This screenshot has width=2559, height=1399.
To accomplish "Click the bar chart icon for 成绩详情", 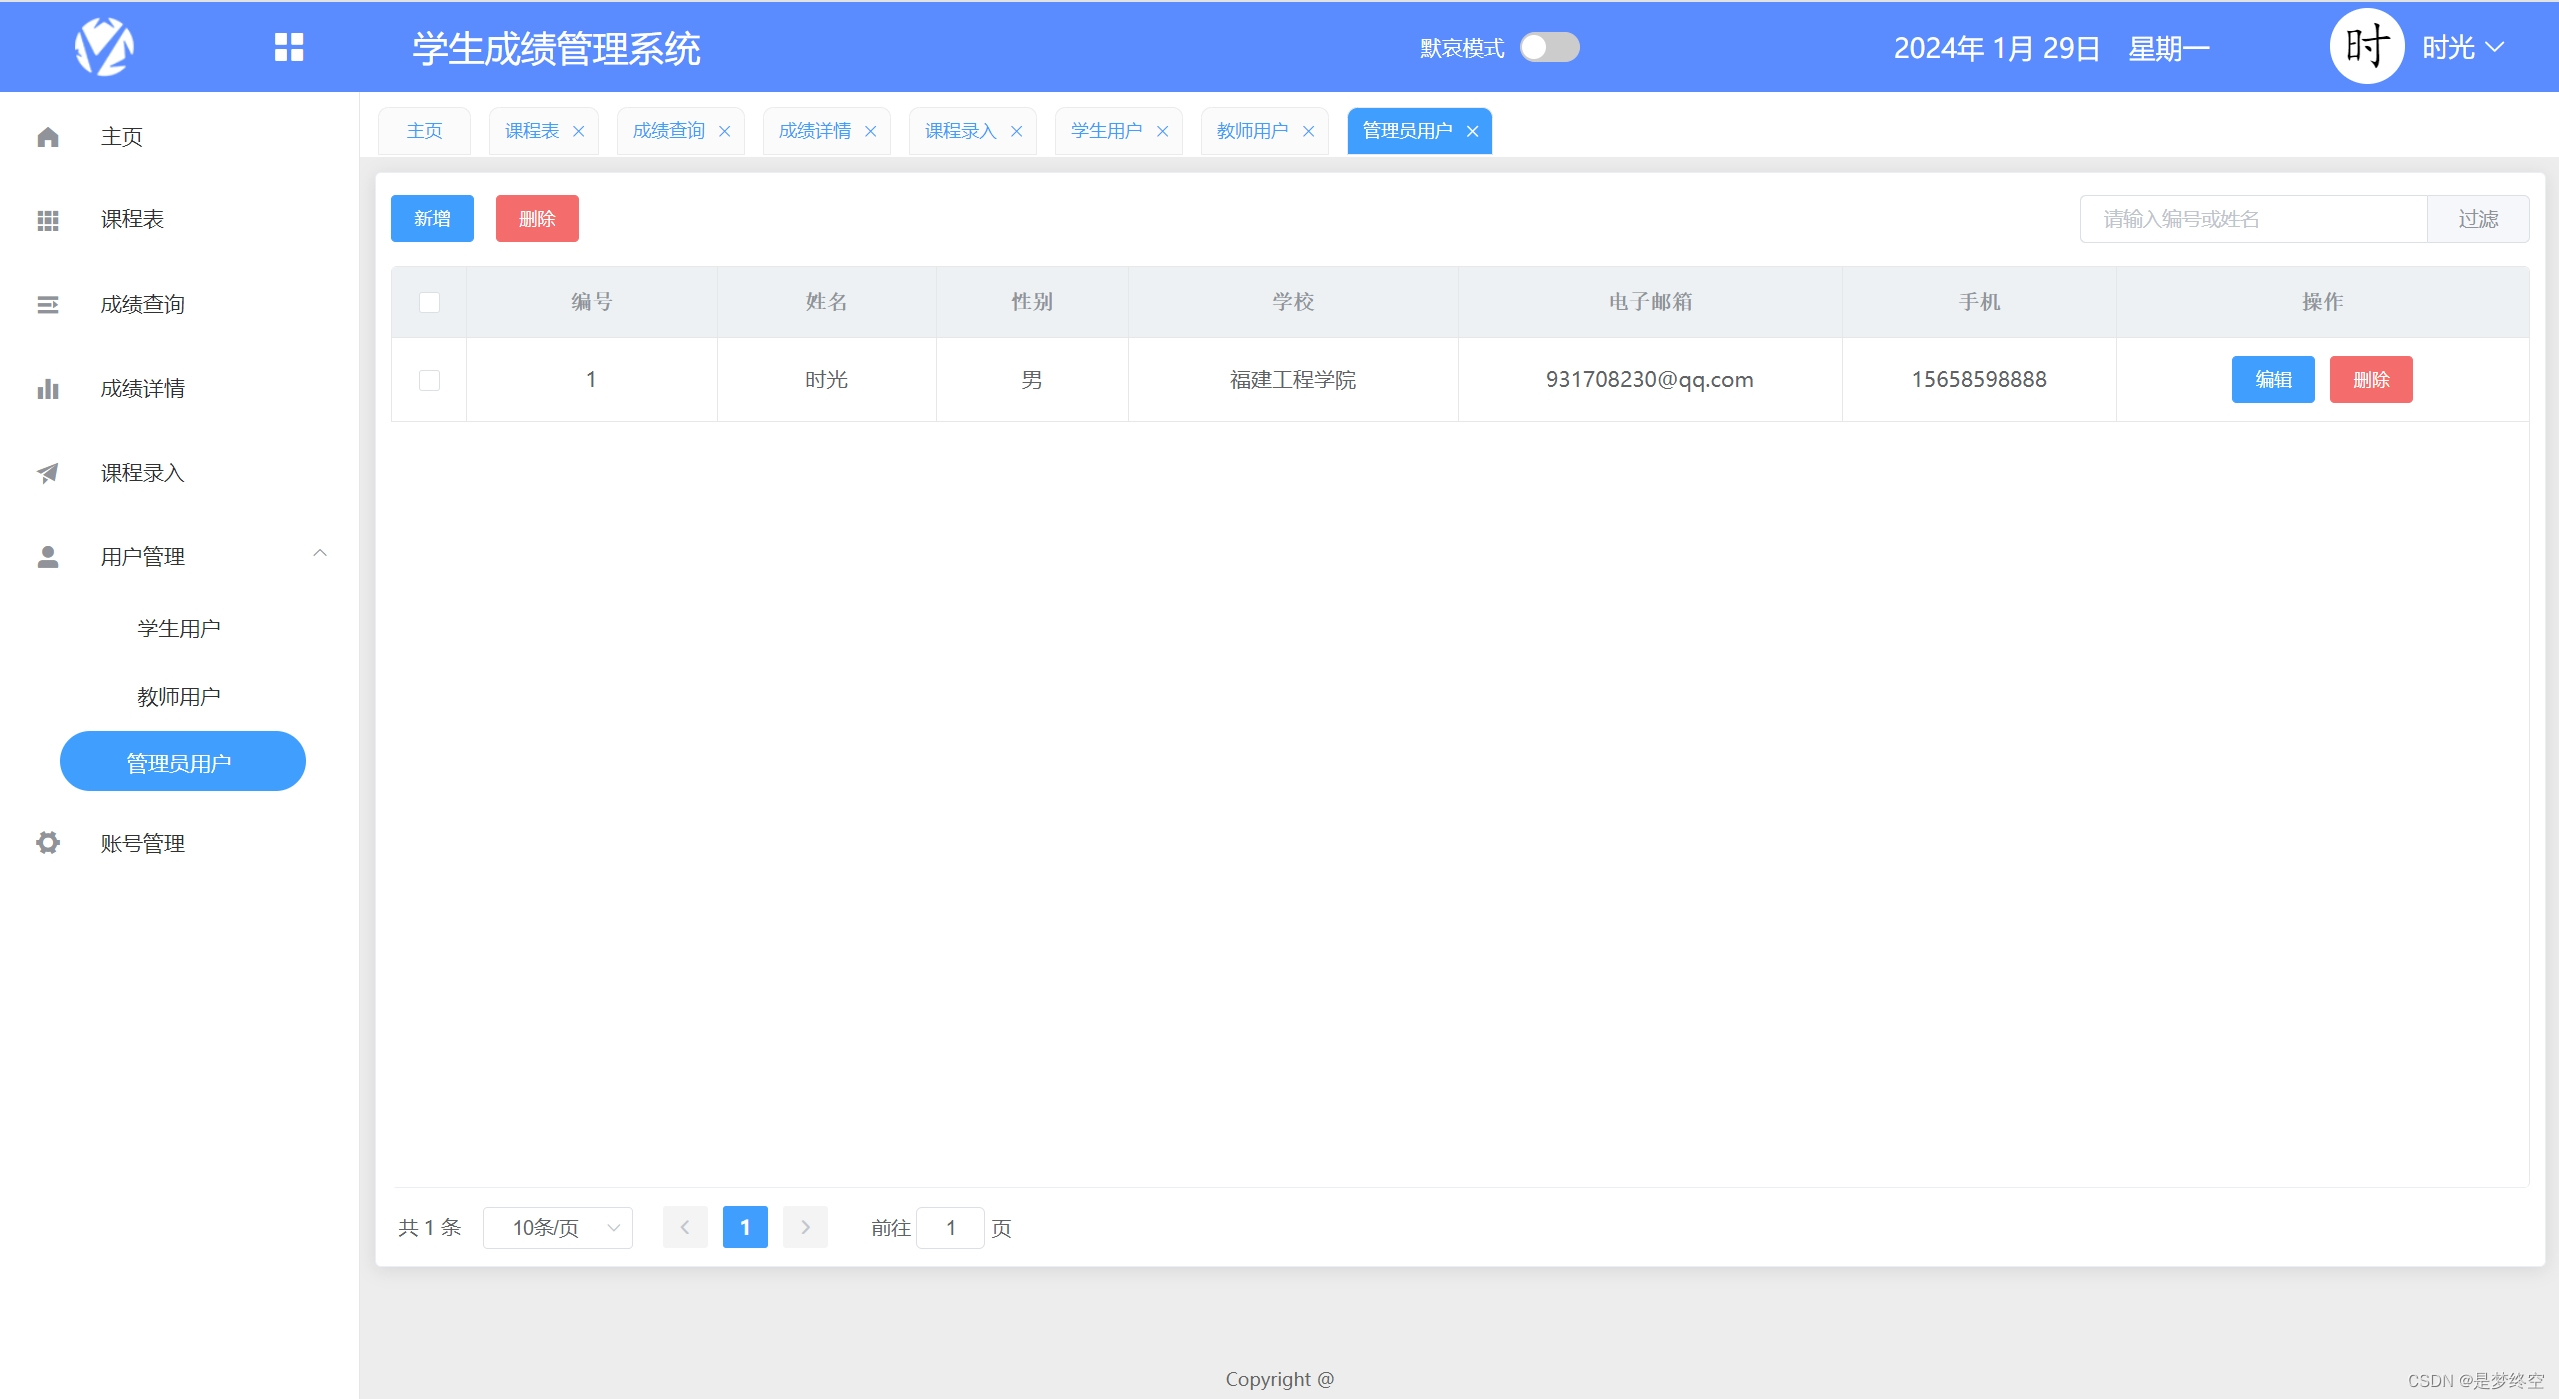I will pos(48,389).
